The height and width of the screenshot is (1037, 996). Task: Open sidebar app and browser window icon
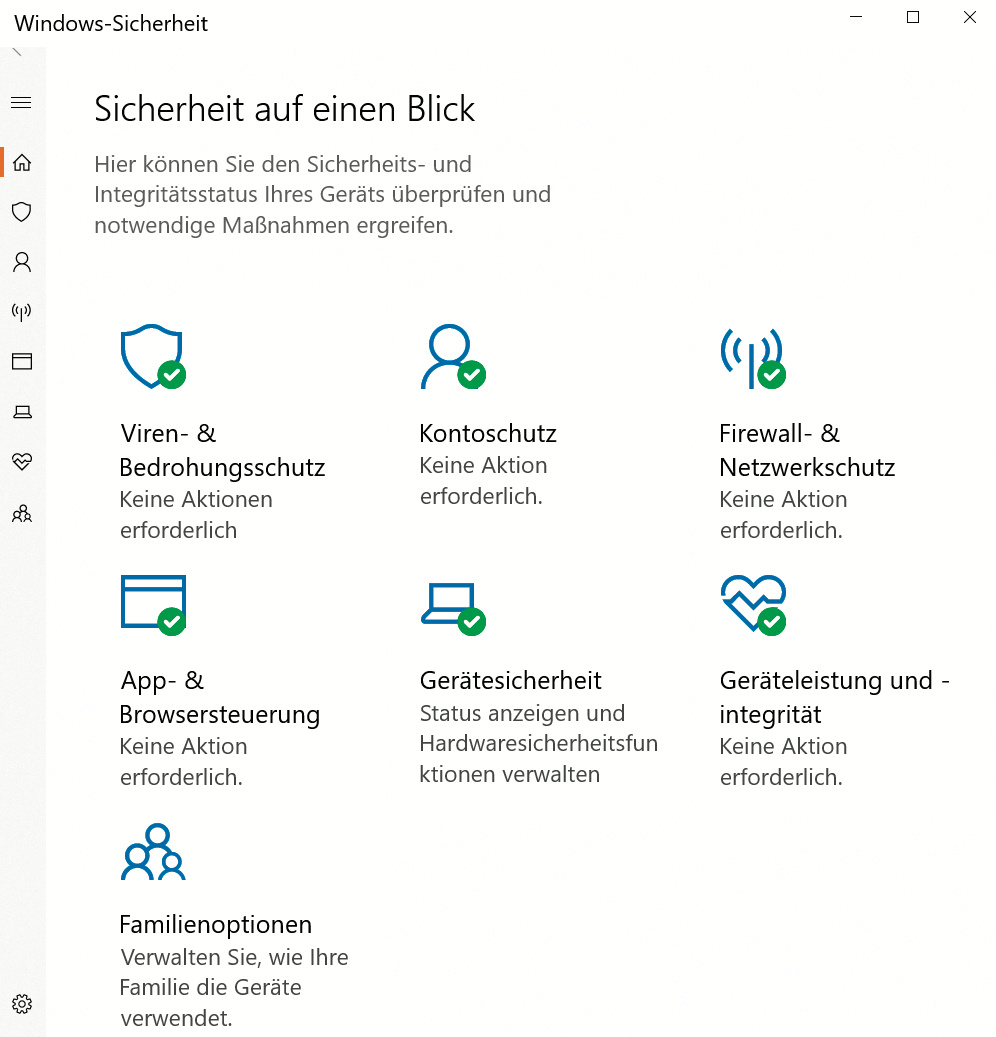click(x=22, y=361)
